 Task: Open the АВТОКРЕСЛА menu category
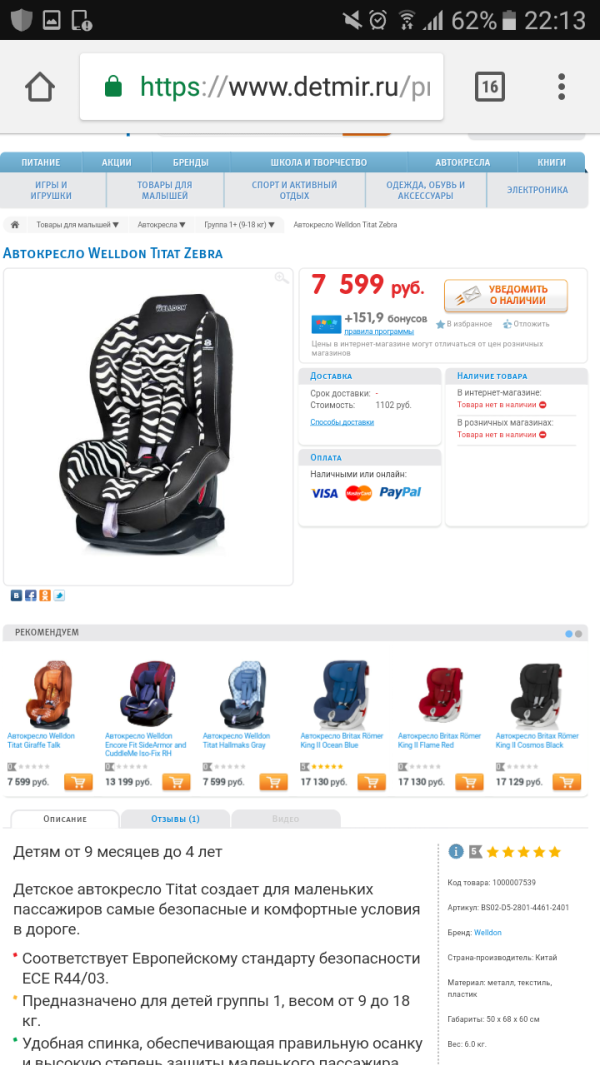coord(463,163)
